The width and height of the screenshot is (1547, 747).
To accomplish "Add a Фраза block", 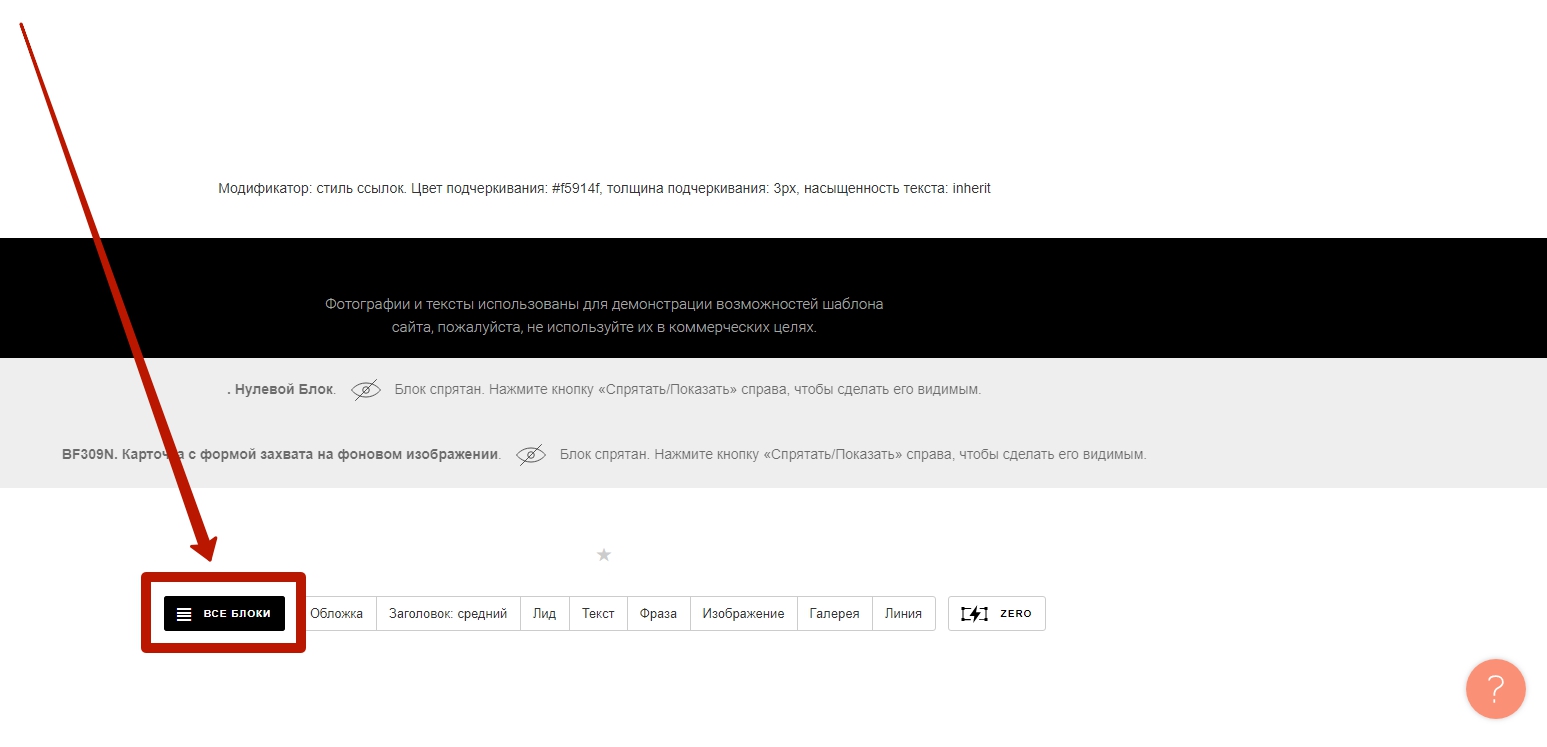I will click(659, 614).
